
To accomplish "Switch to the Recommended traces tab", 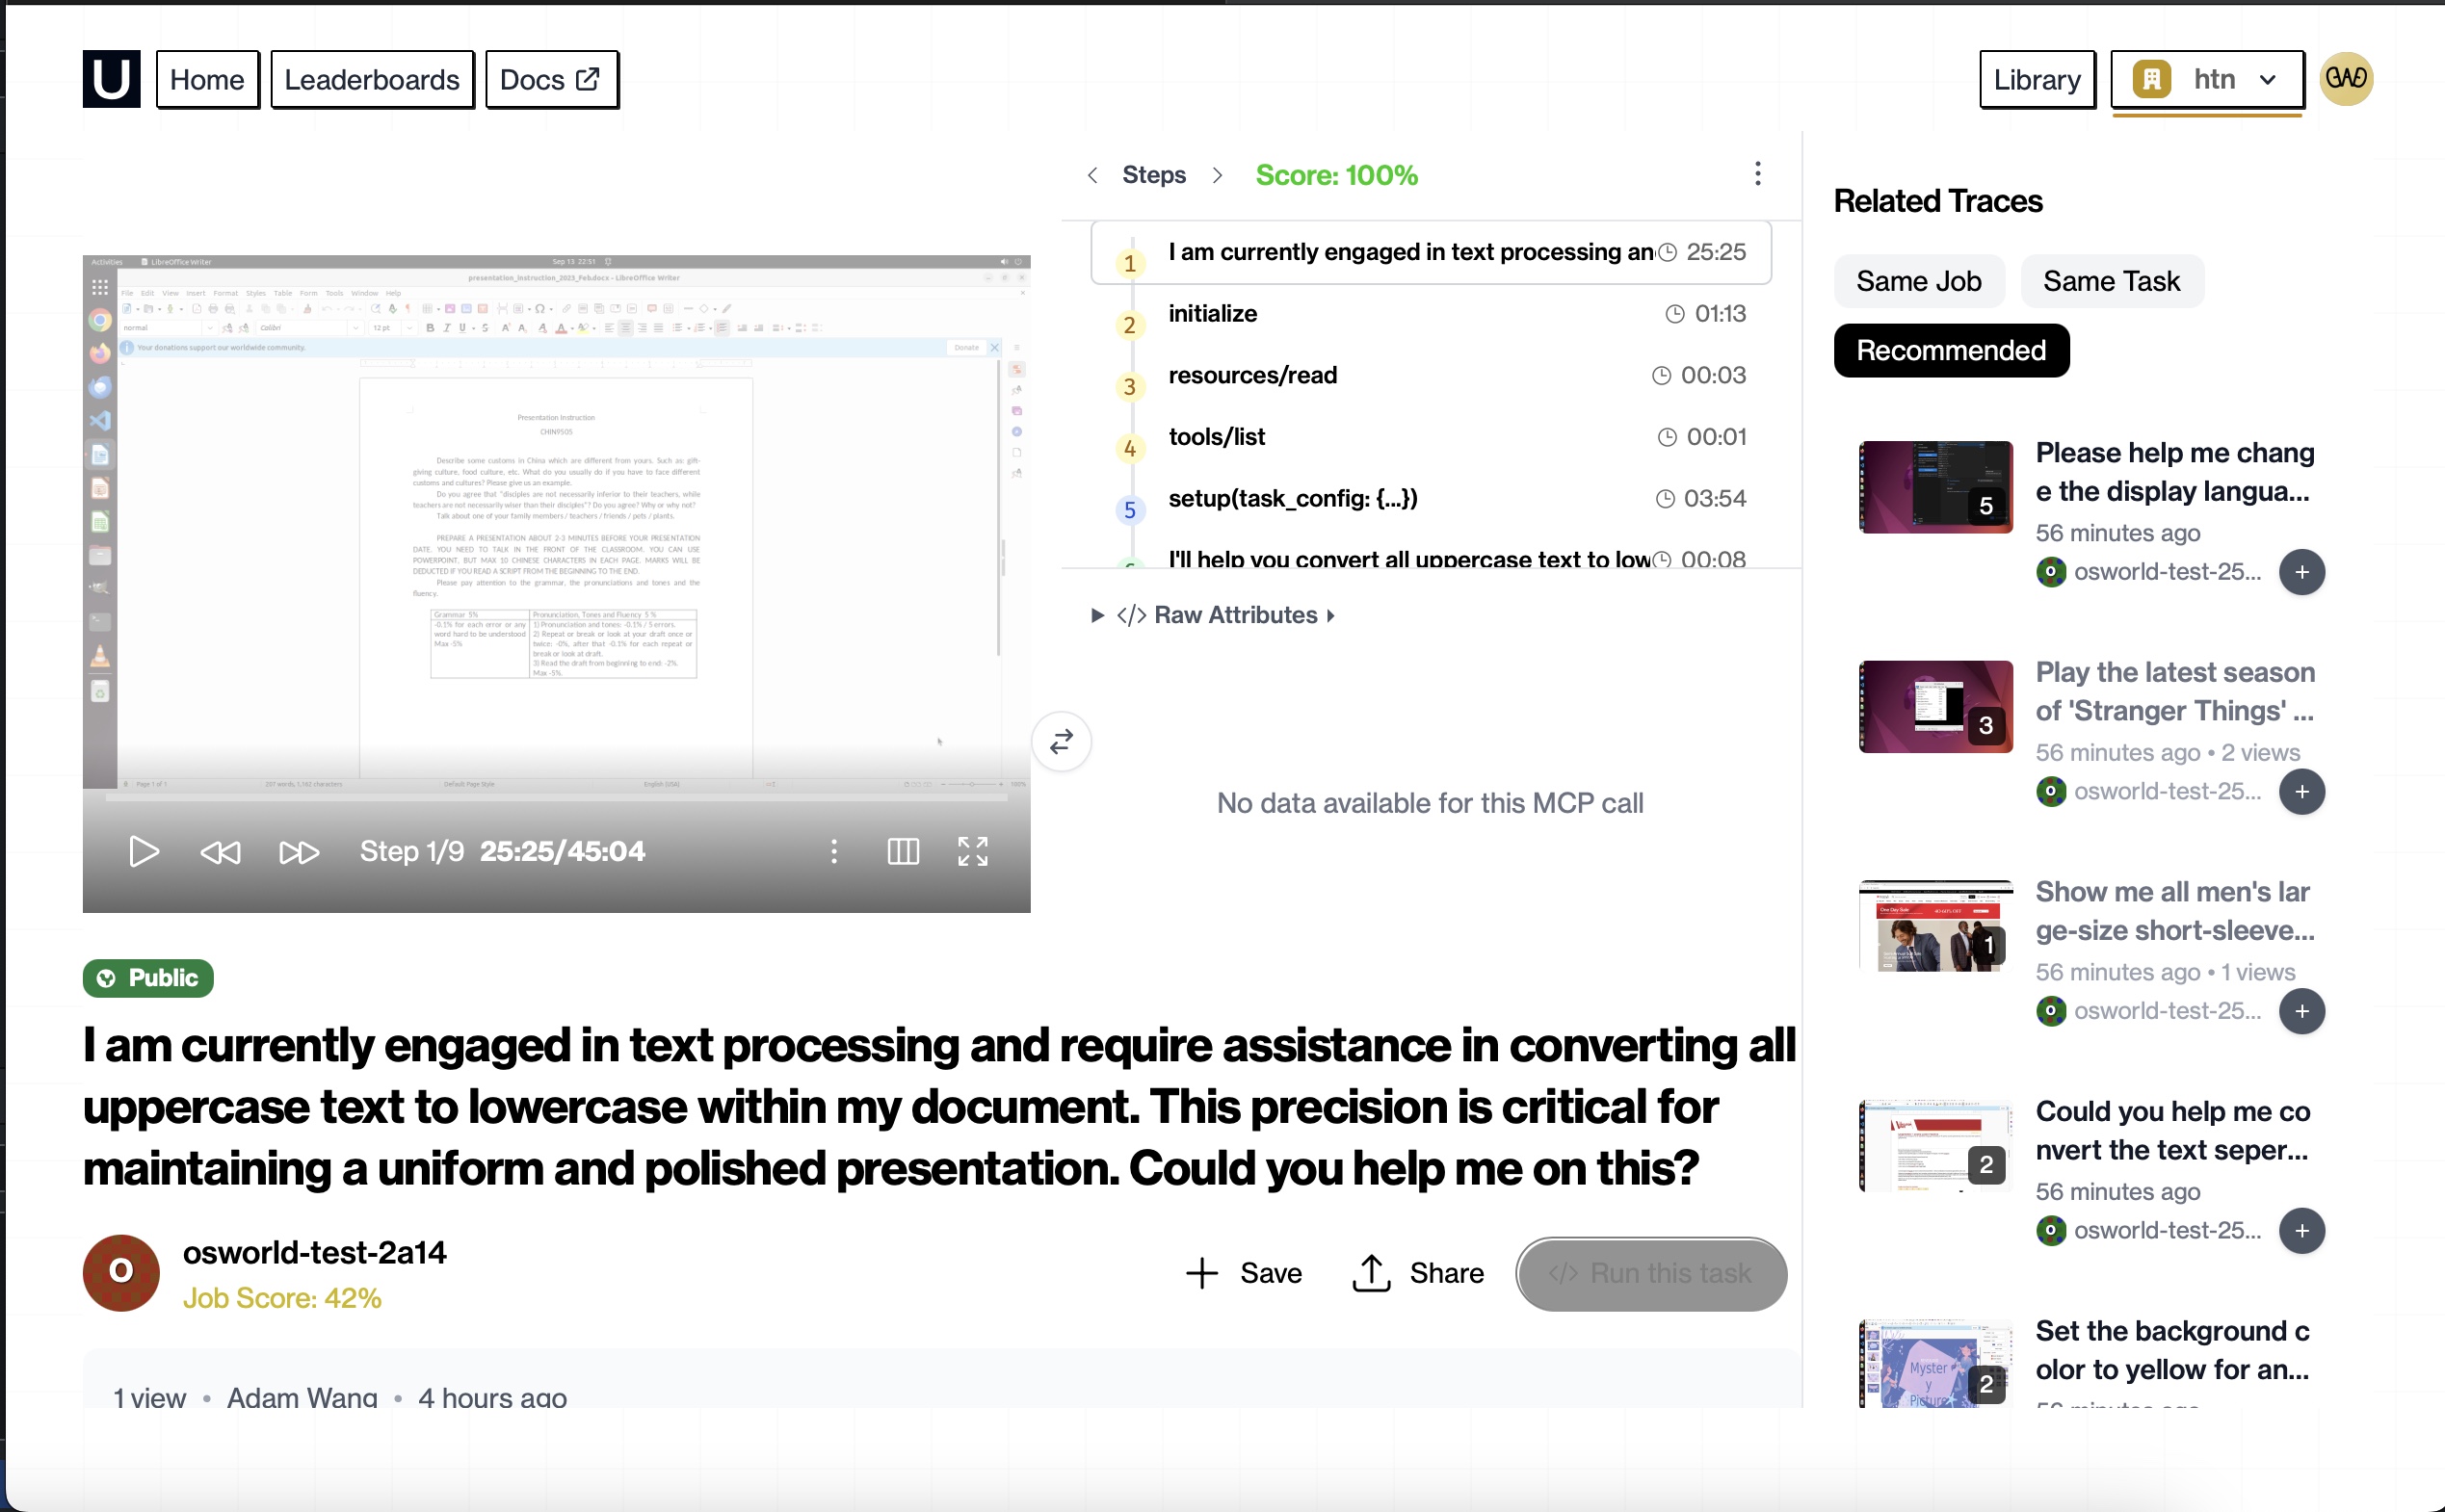I will pos(1950,350).
